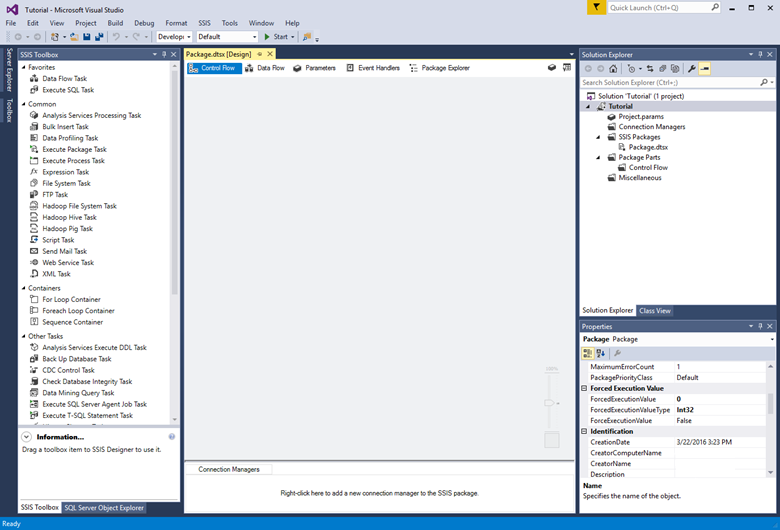Click the Open File folder icon
The width and height of the screenshot is (780, 530).
coord(74,37)
